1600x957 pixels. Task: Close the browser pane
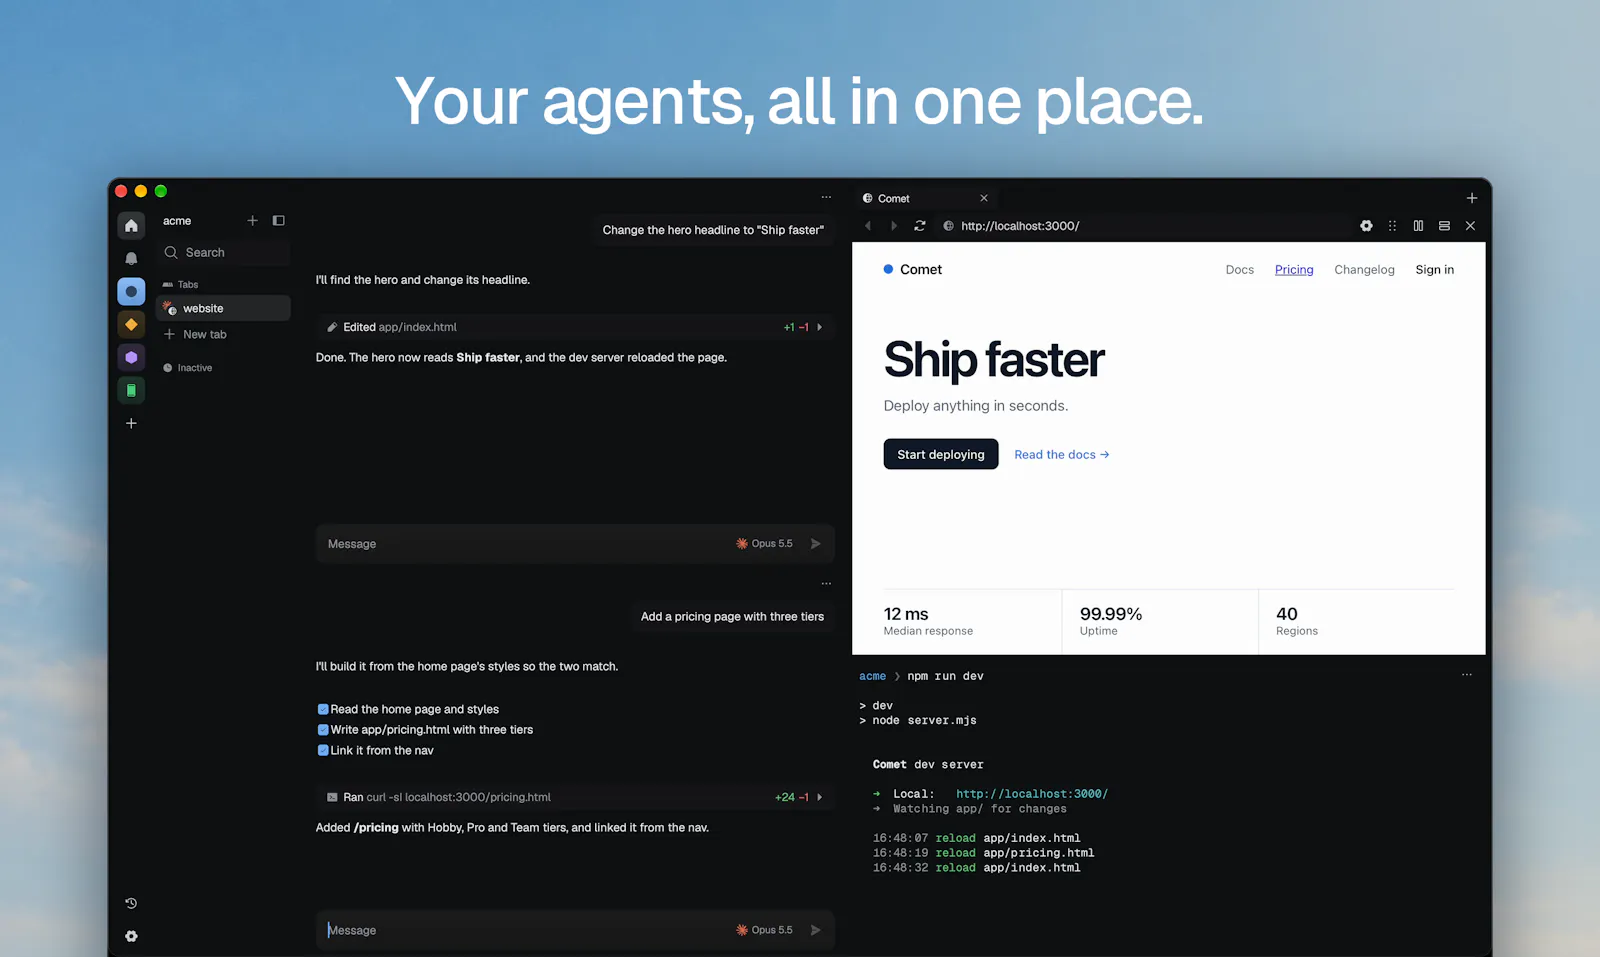1470,226
